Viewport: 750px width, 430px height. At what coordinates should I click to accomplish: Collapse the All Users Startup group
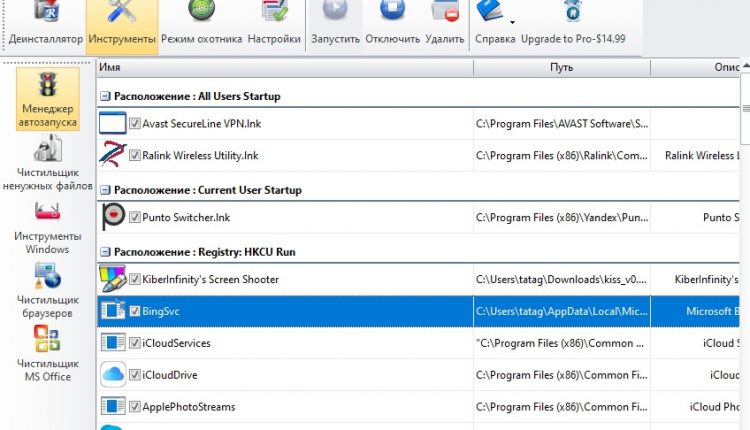[105, 96]
